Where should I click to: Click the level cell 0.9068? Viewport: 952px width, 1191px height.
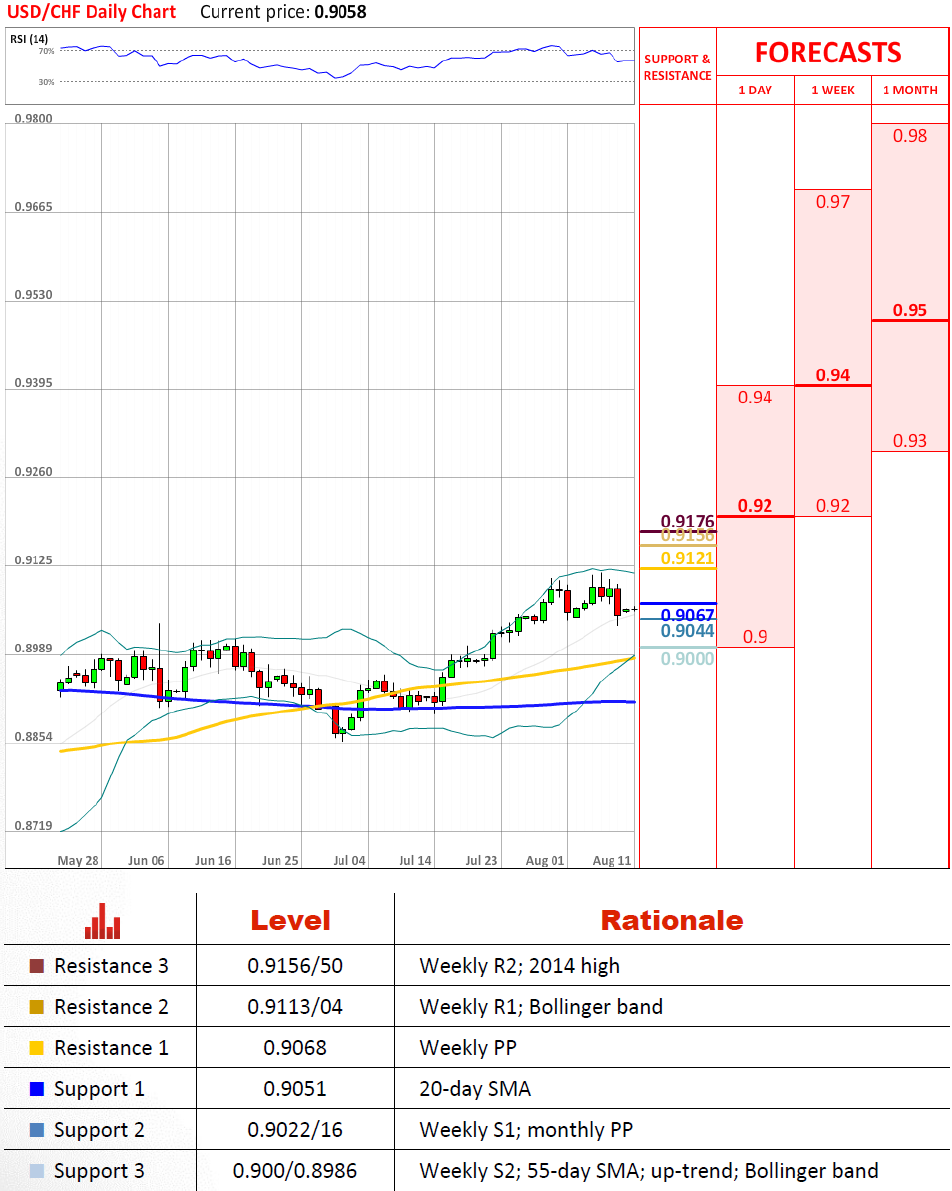[x=295, y=1048]
